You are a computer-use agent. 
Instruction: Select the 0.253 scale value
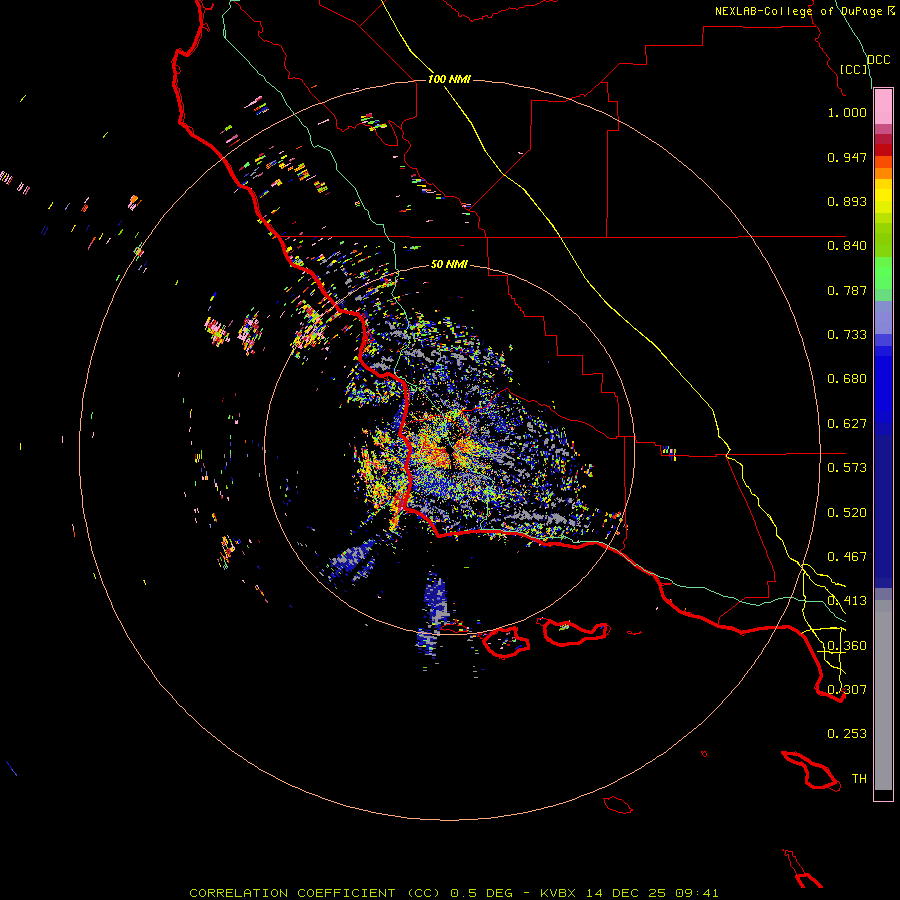(847, 734)
